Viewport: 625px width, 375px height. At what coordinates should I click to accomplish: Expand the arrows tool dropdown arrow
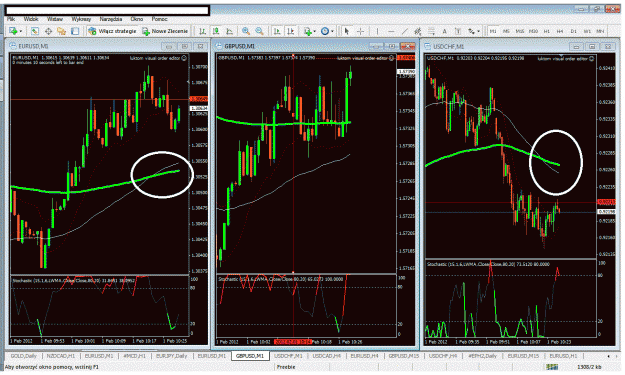478,31
